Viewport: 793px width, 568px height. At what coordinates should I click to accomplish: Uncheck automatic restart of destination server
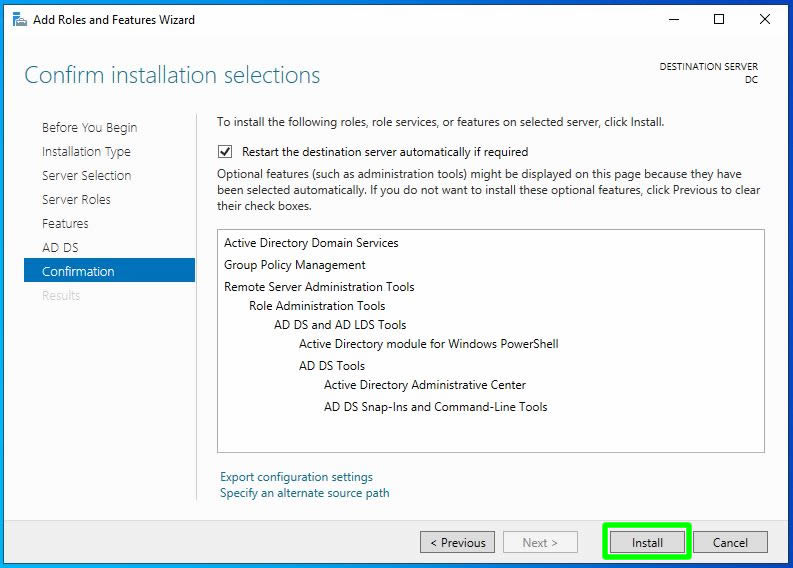225,152
